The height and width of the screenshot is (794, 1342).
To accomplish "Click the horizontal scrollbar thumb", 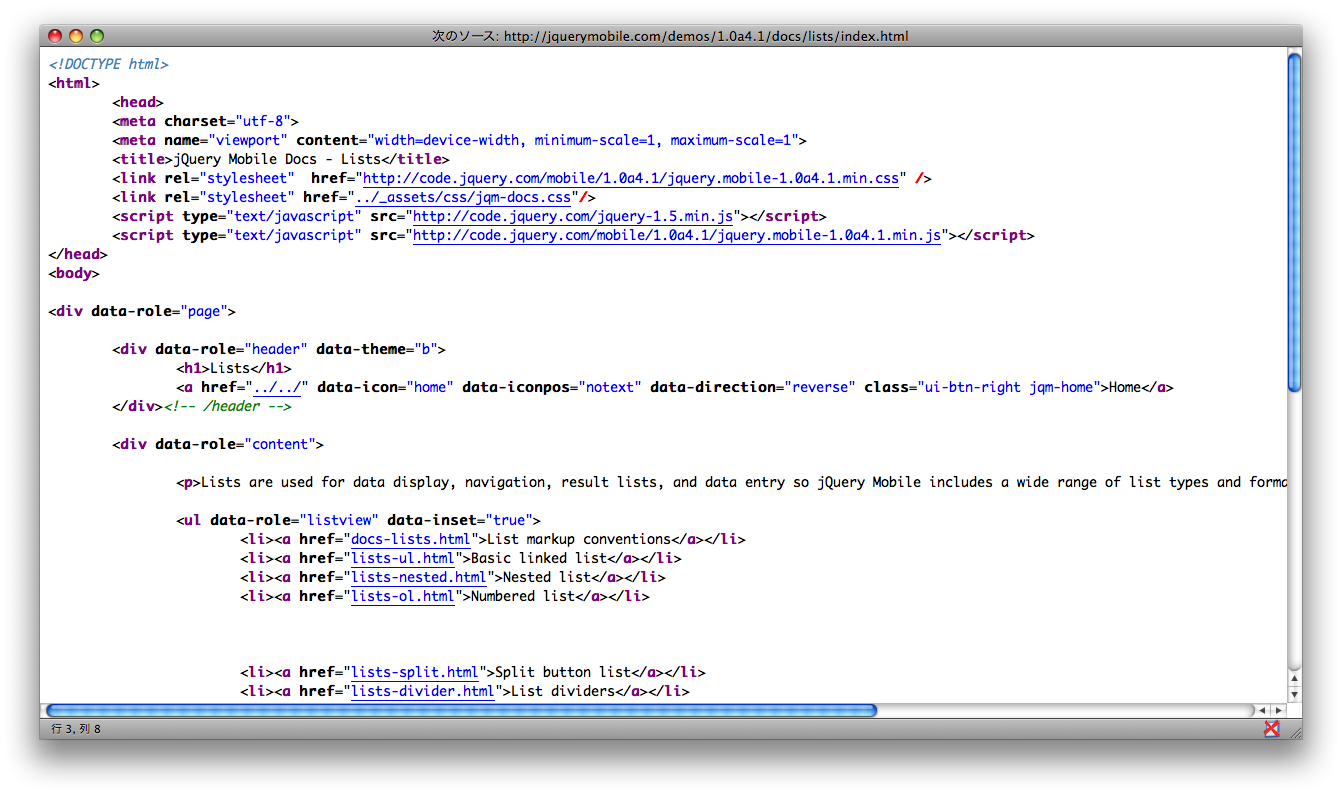I will coord(461,711).
